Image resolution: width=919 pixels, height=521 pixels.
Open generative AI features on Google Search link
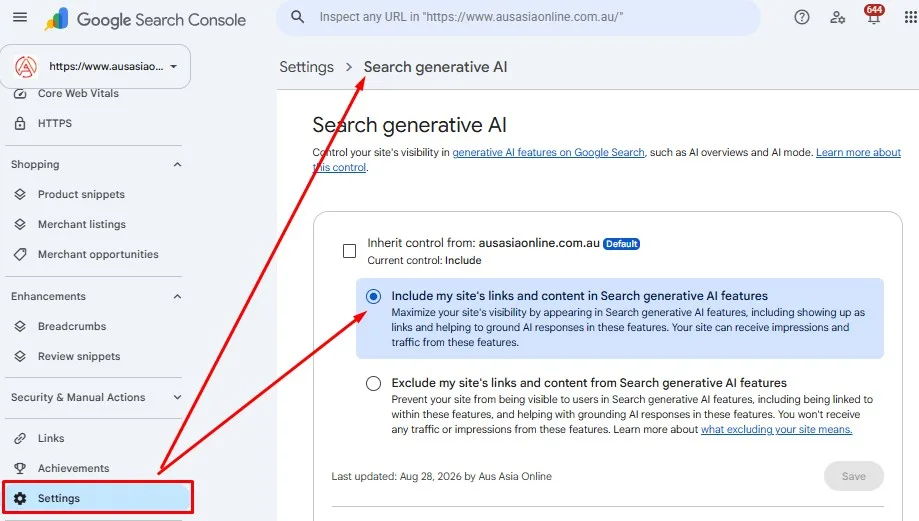pyautogui.click(x=548, y=152)
